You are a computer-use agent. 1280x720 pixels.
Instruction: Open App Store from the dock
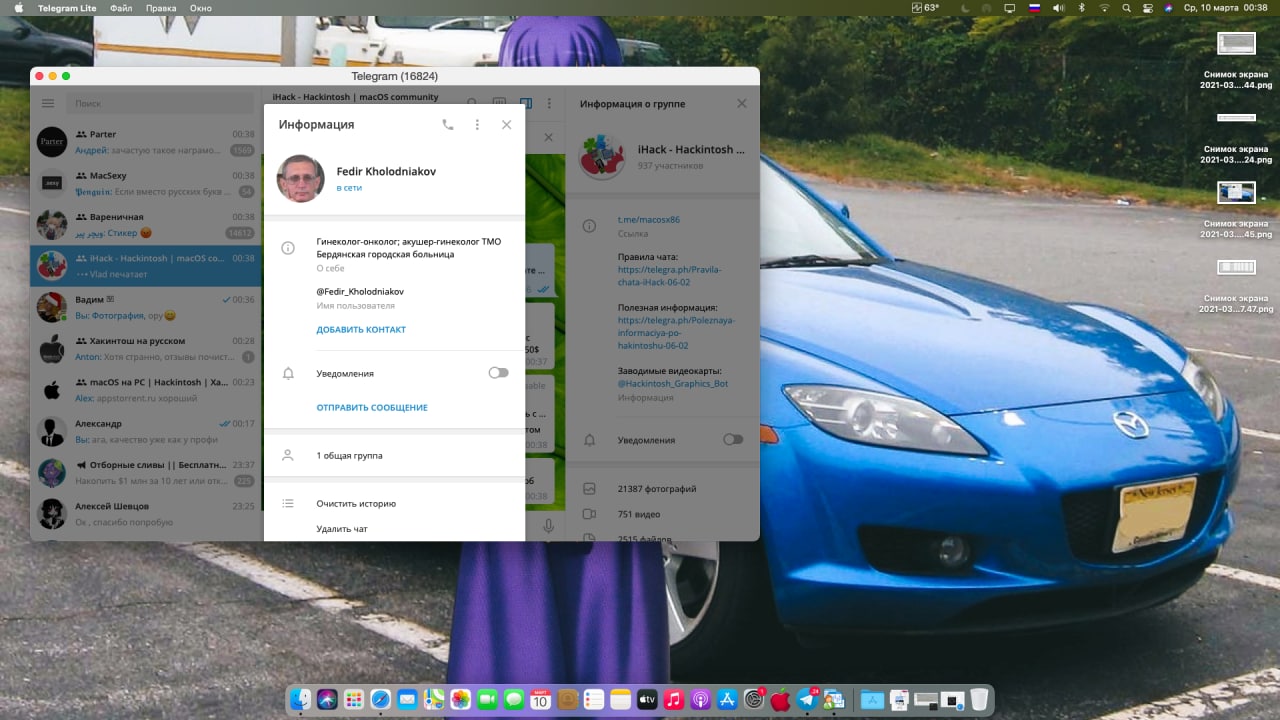point(727,700)
